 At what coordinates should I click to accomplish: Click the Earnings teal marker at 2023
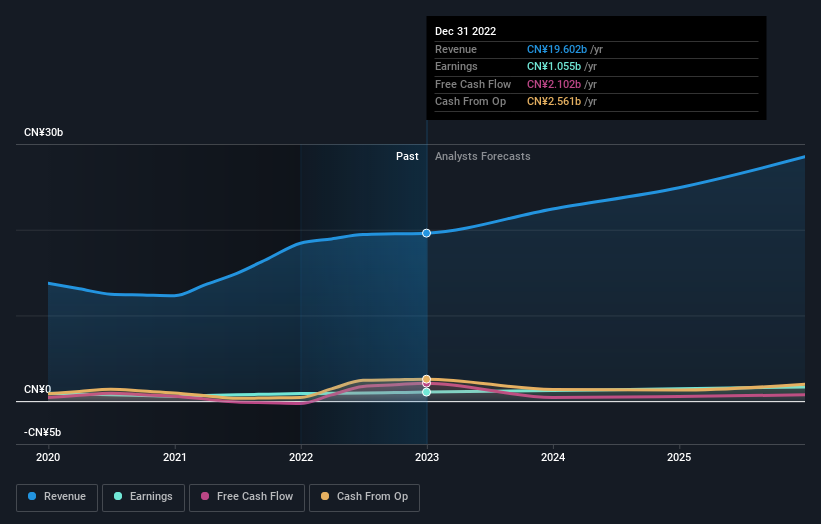427,392
